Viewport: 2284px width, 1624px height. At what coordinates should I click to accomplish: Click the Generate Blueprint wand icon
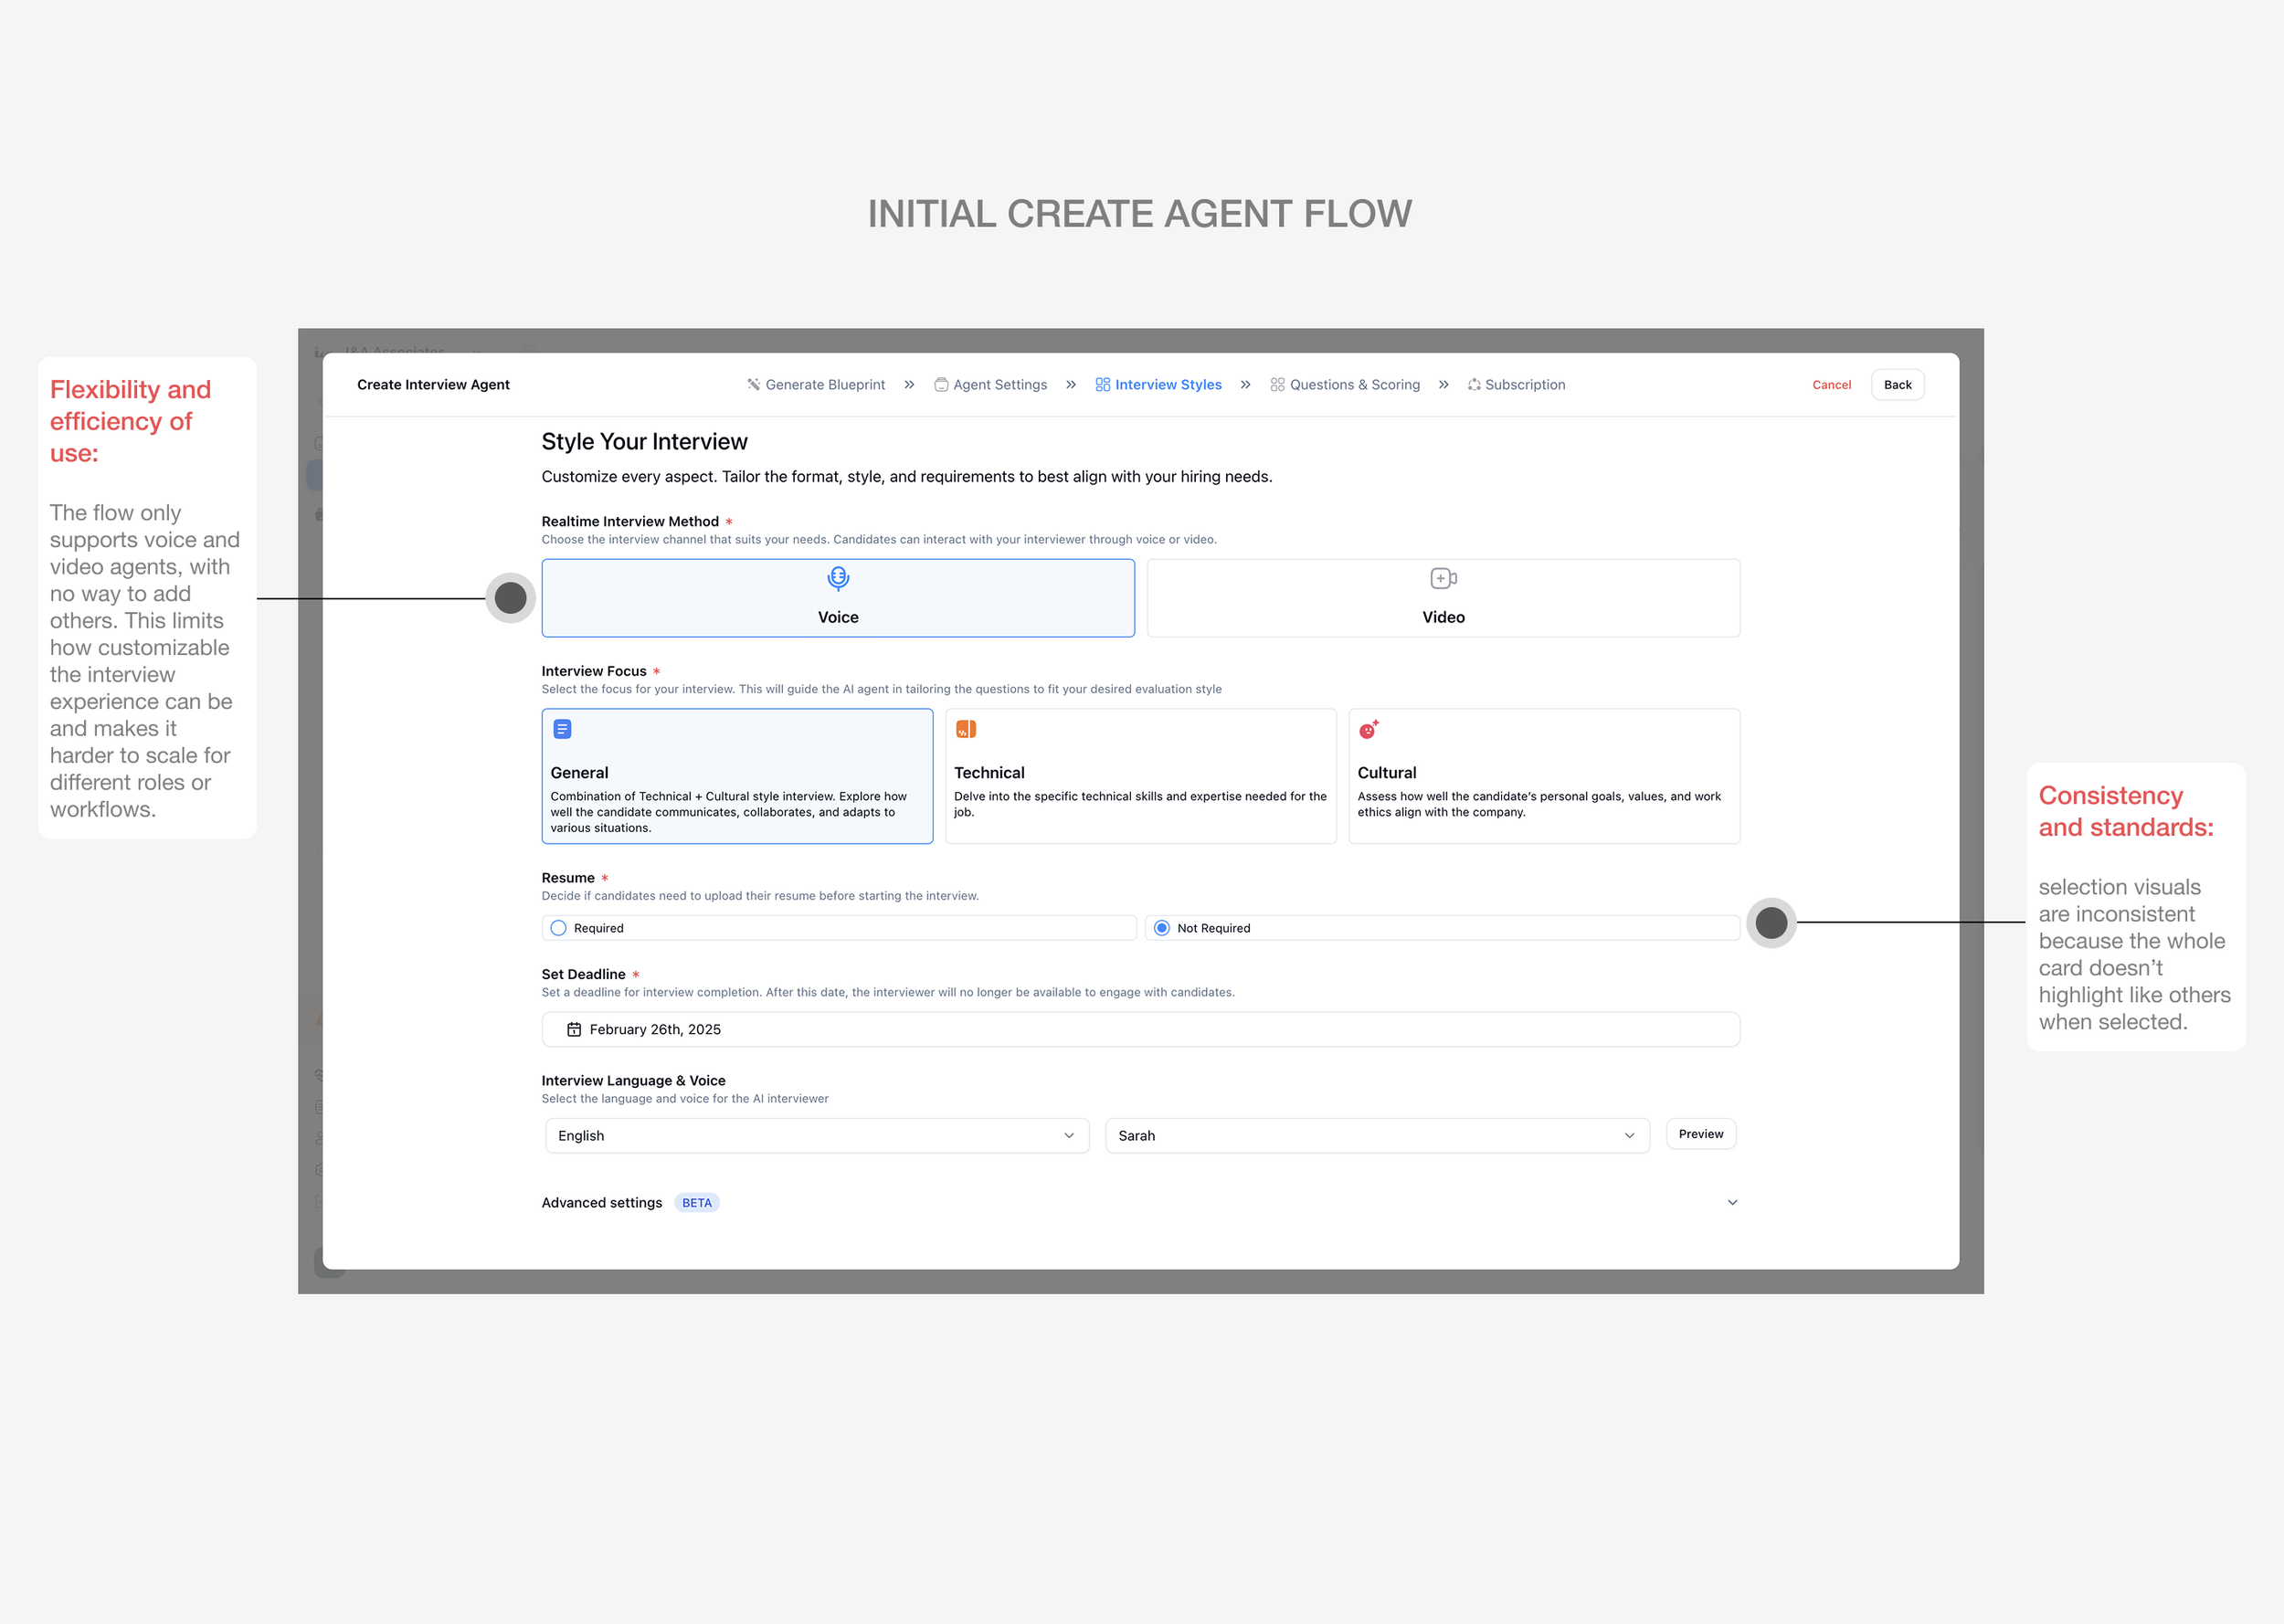point(754,385)
